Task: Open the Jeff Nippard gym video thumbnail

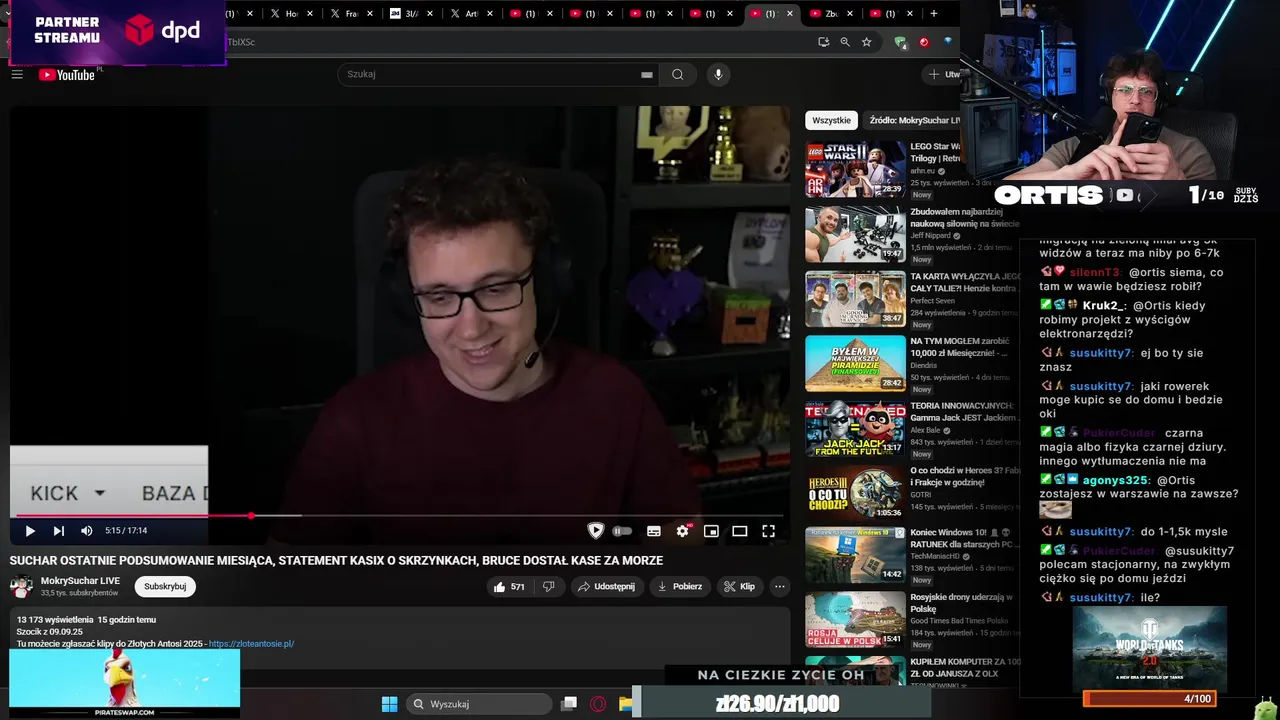Action: click(x=855, y=234)
